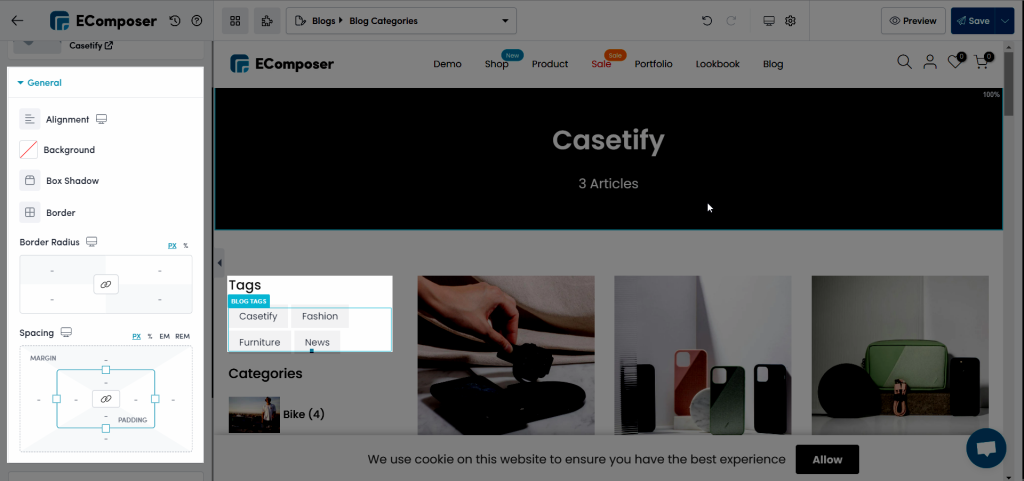Click Allow on the cookie banner
The image size is (1024, 481).
[827, 459]
